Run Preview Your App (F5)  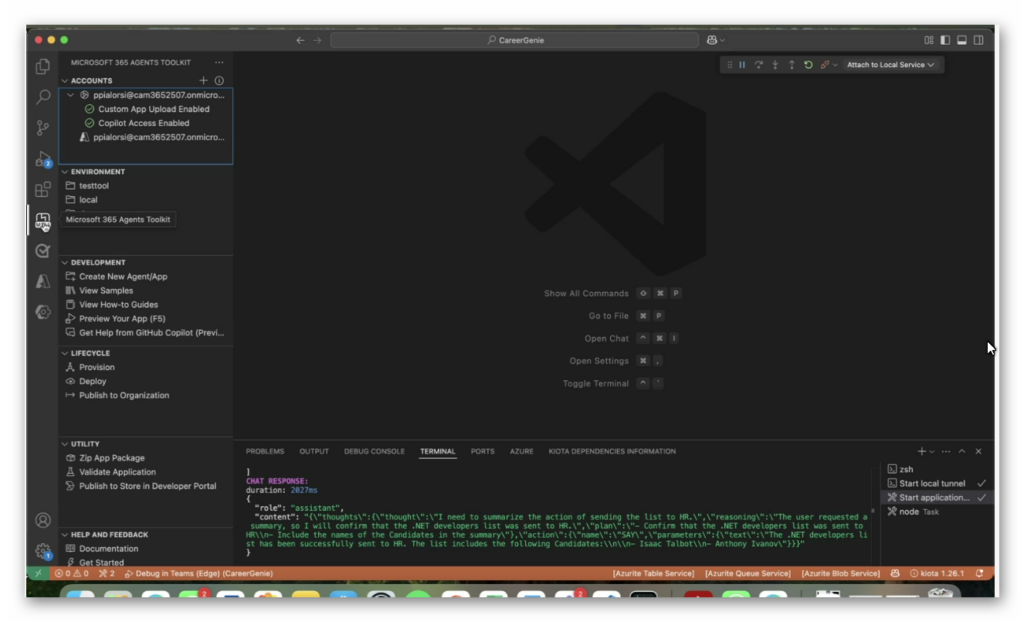[122, 319]
